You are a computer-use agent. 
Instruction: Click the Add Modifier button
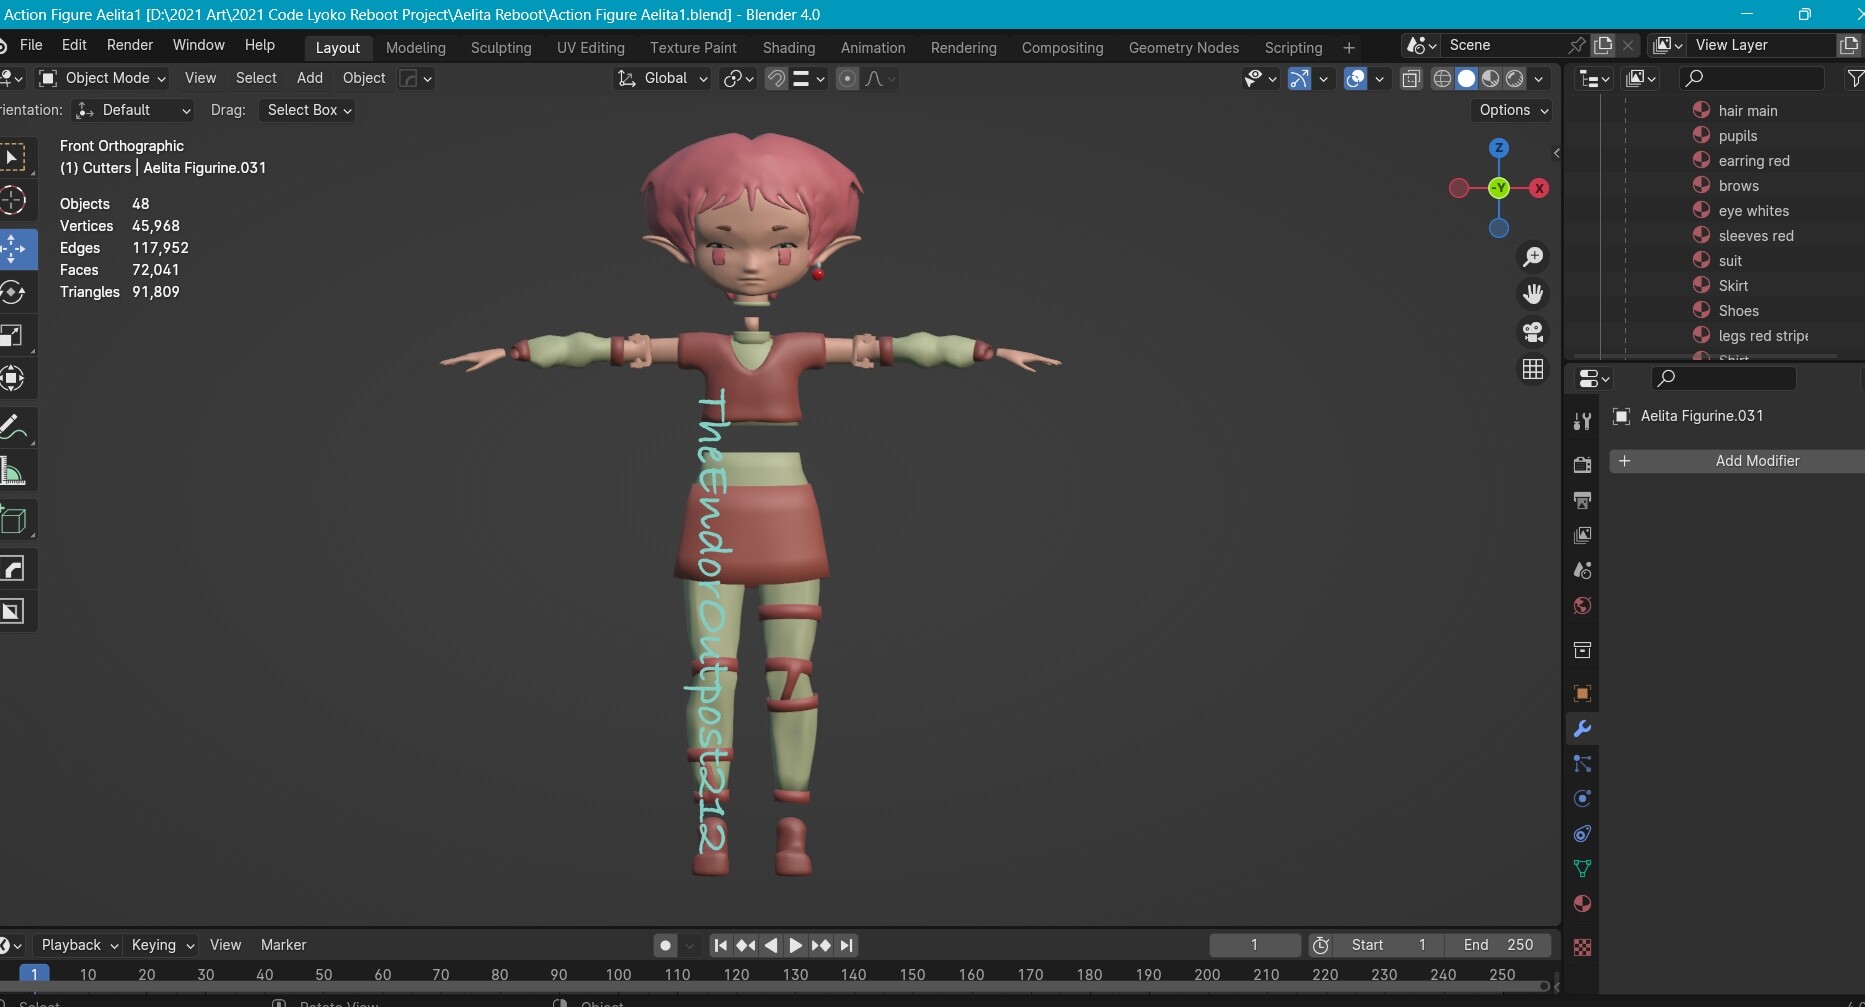1757,461
